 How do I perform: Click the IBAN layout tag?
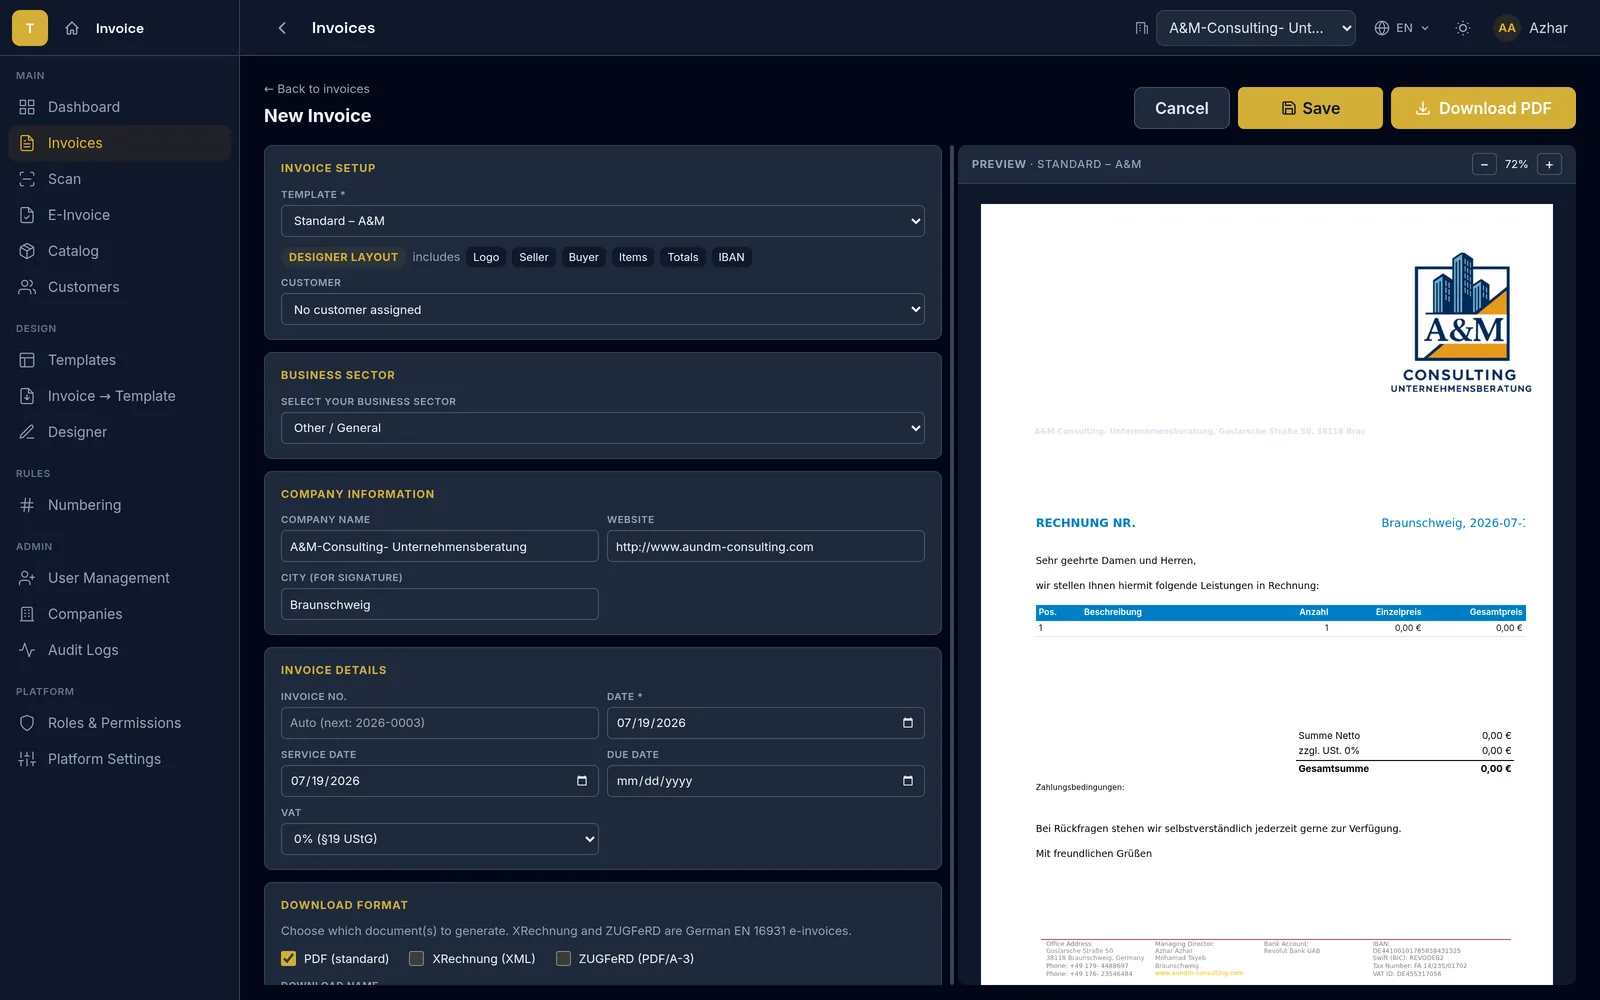[731, 257]
